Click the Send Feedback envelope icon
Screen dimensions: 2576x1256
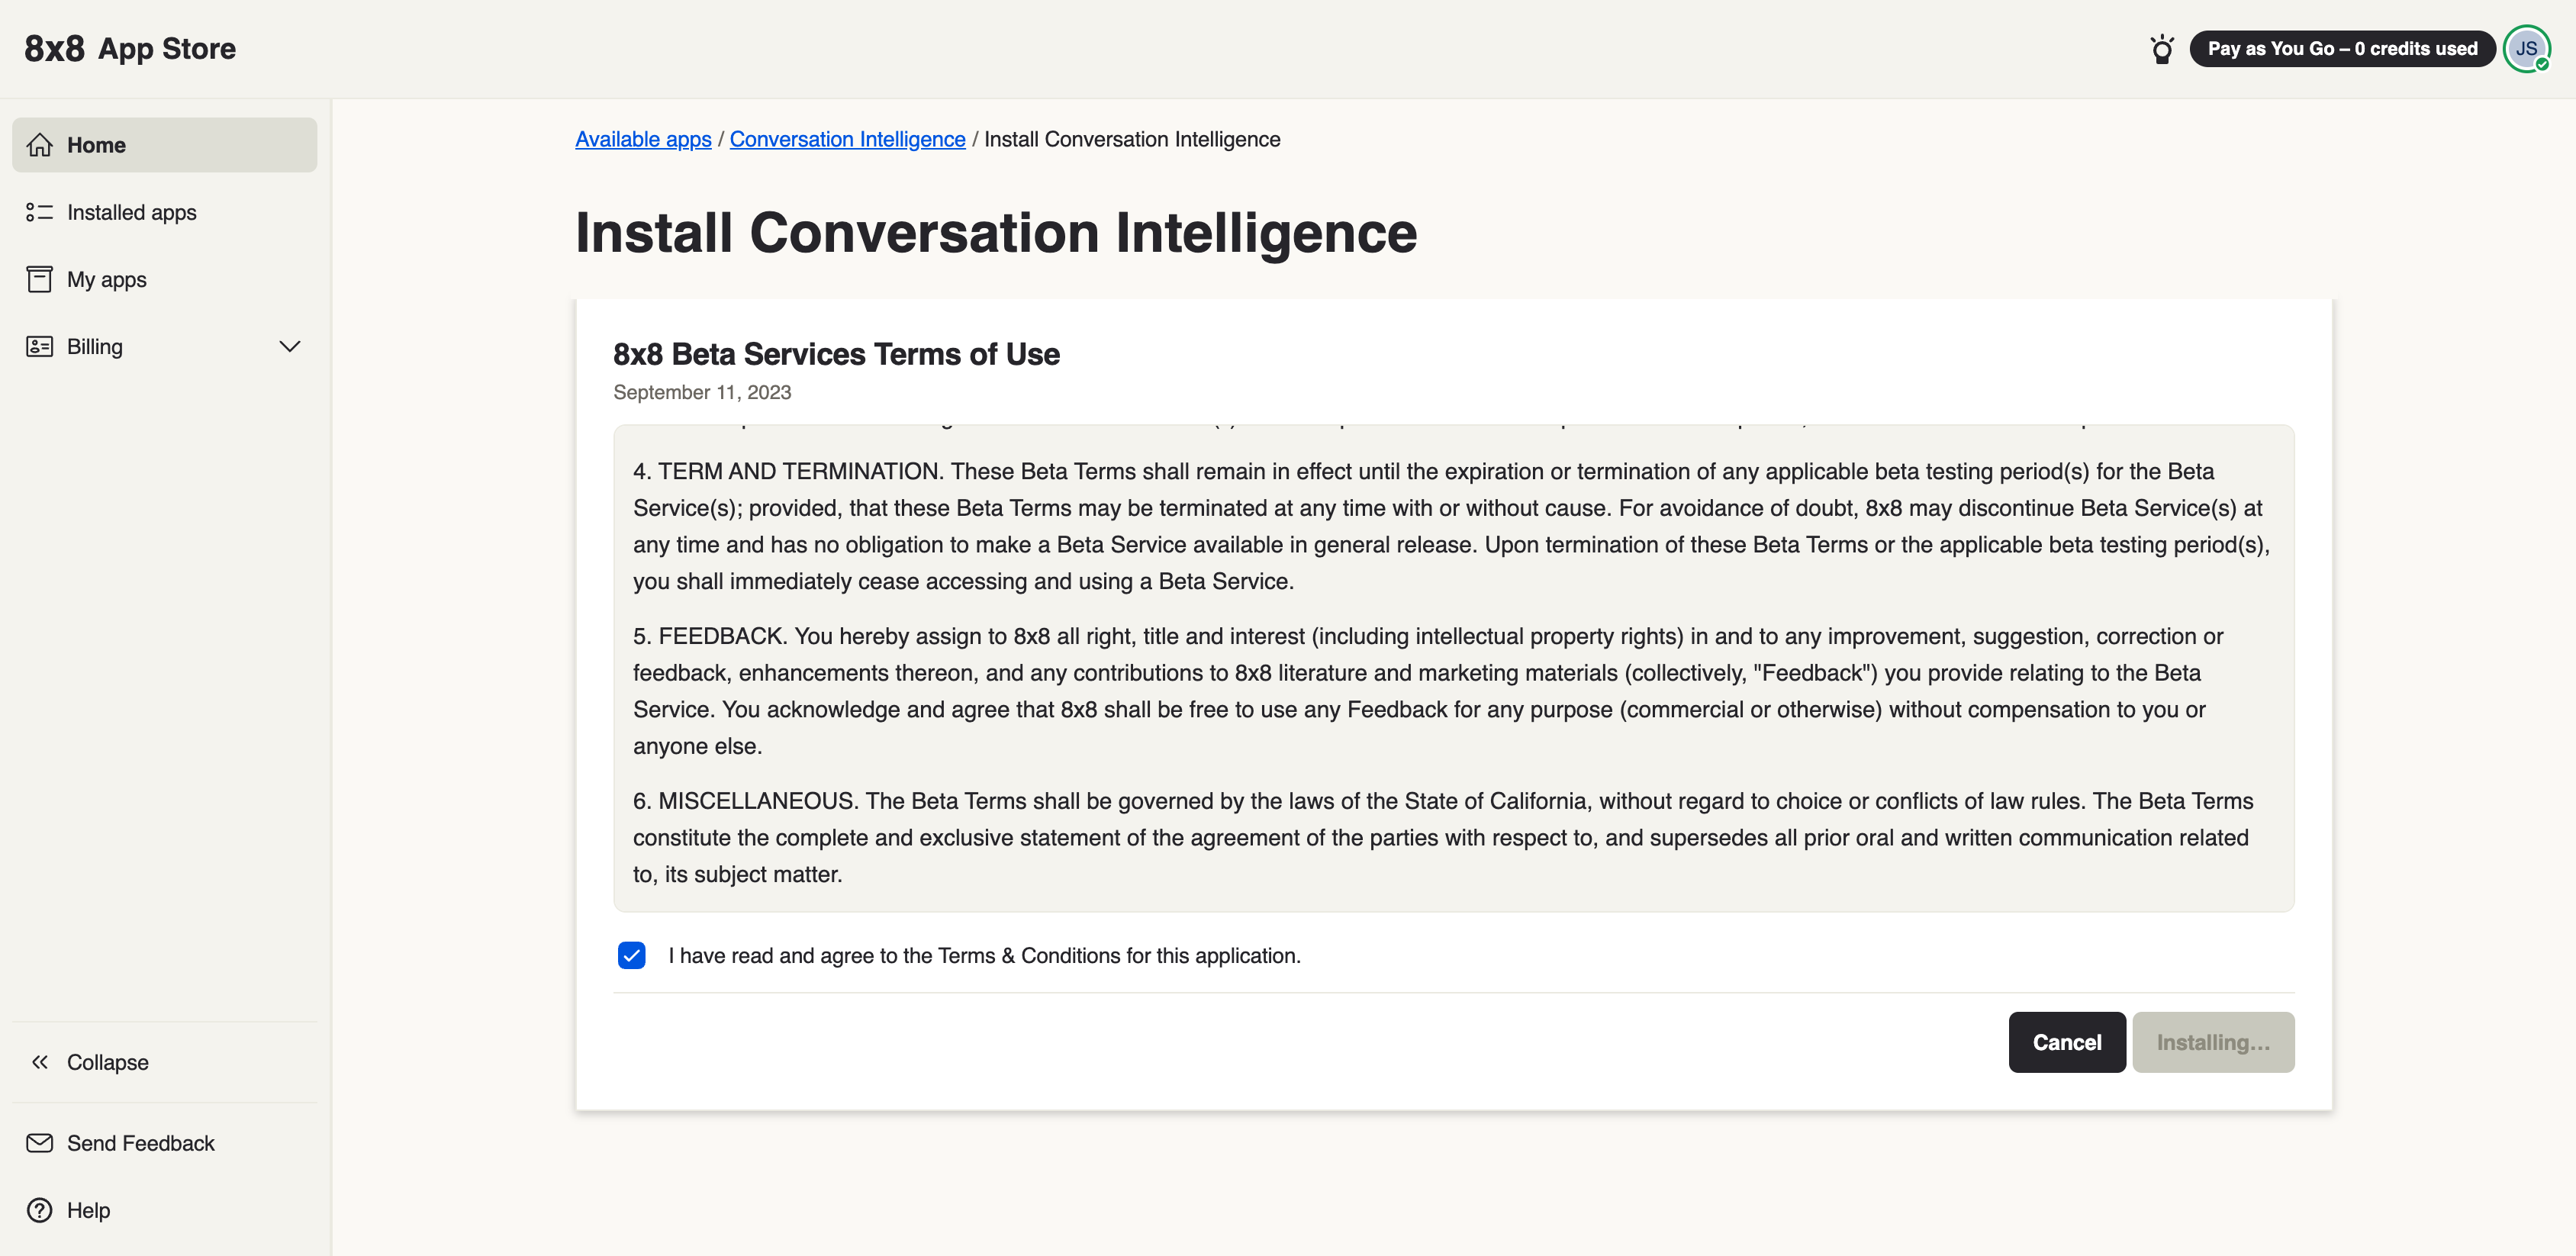40,1143
